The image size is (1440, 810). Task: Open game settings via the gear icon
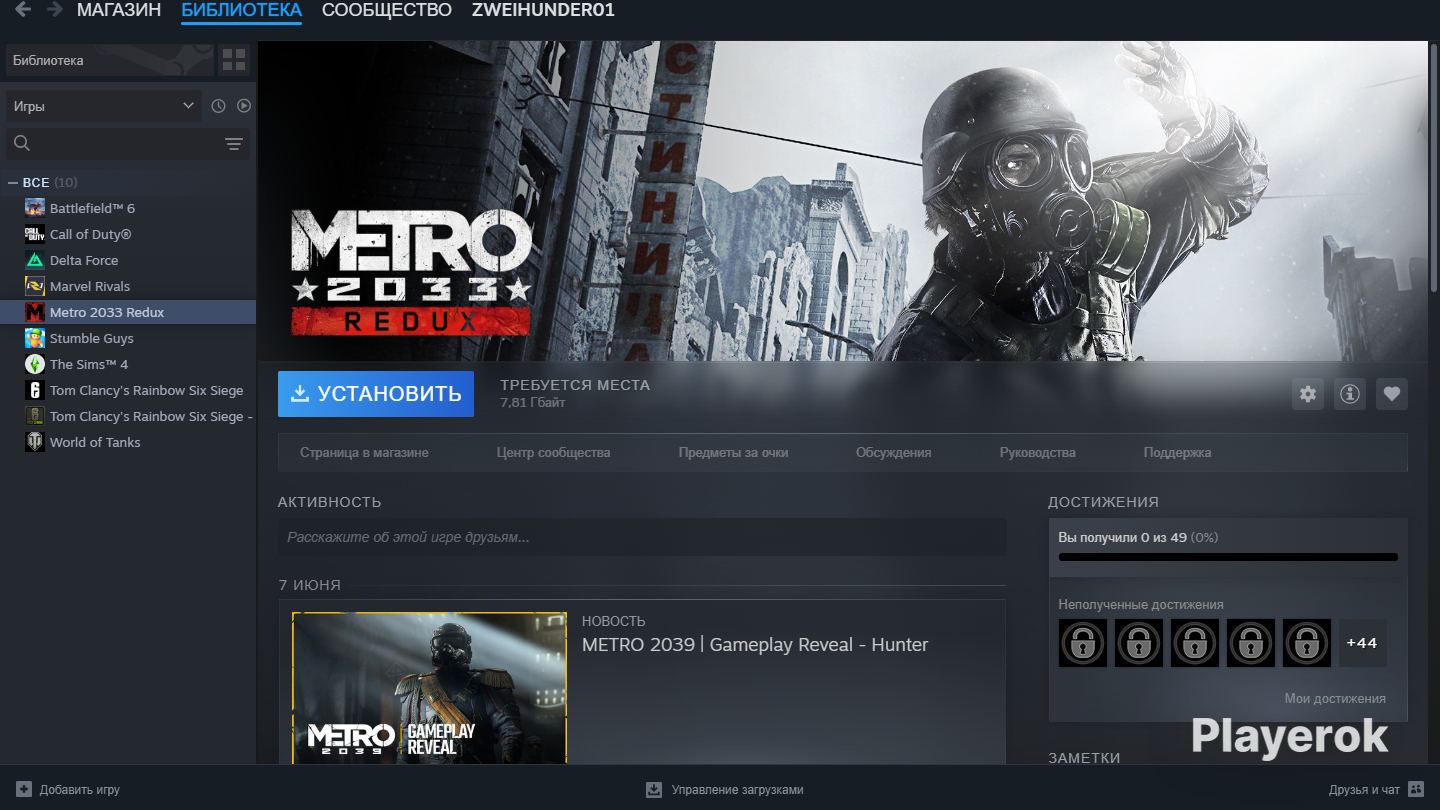1308,394
